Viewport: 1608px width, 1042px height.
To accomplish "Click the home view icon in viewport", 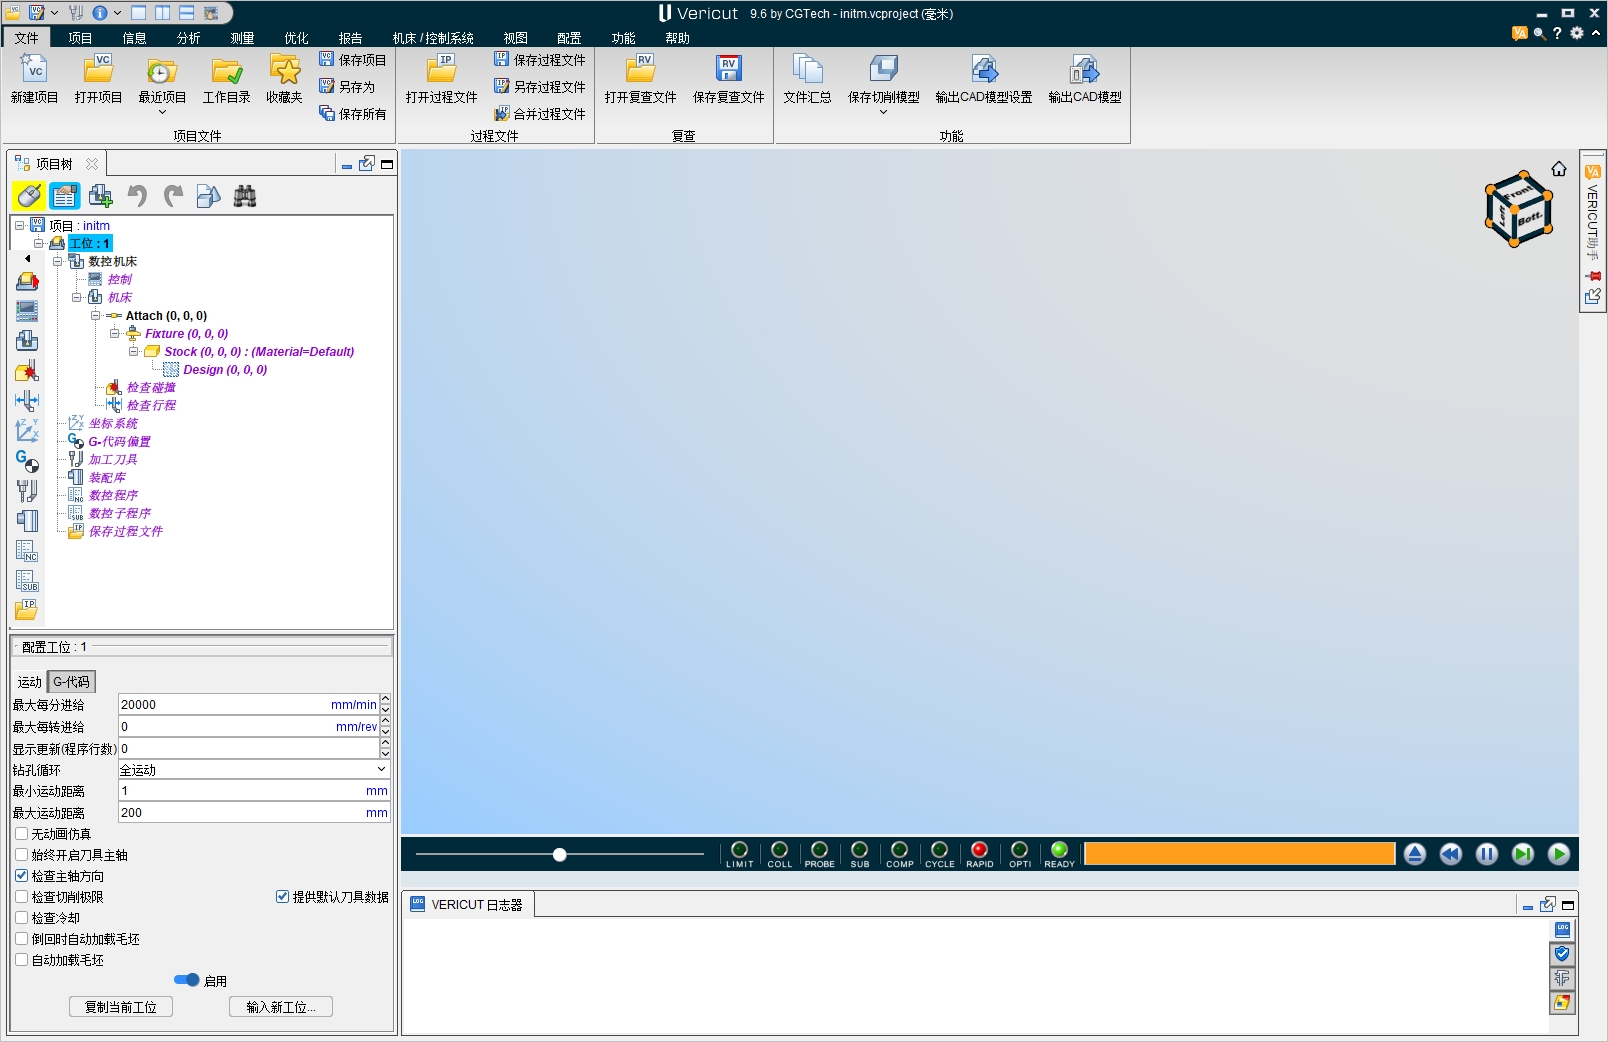I will 1559,169.
